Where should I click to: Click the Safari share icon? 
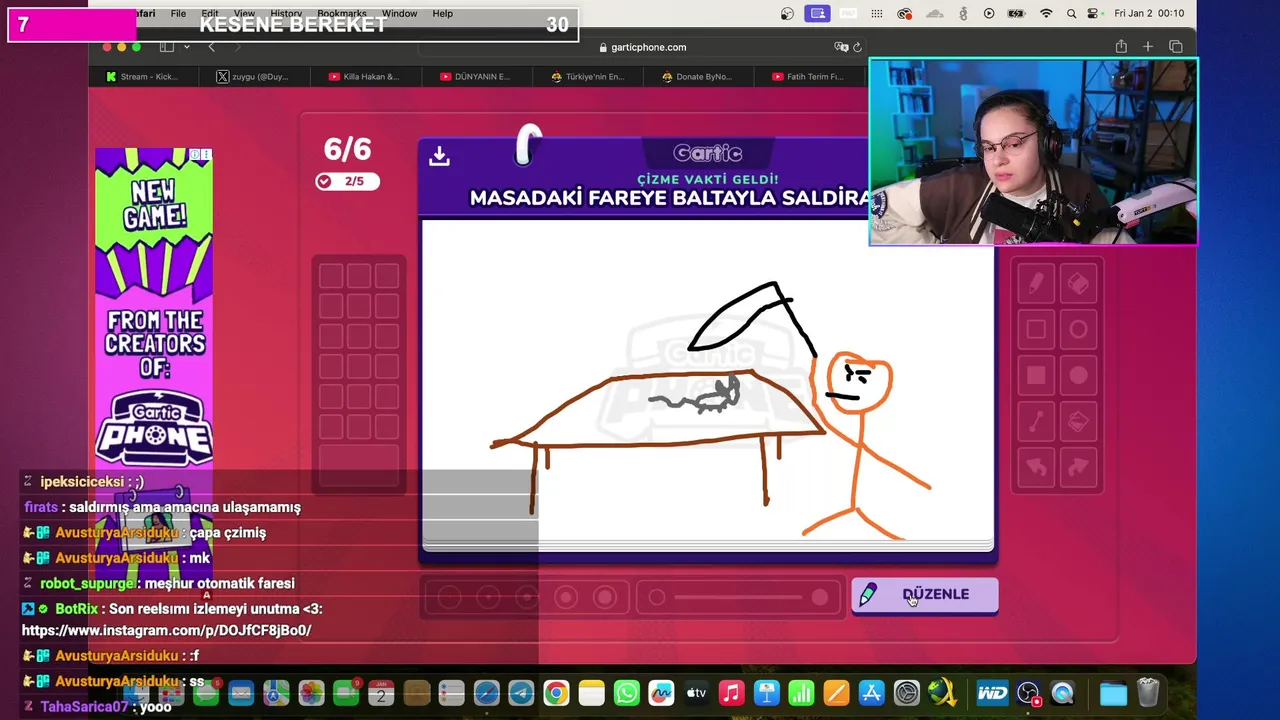(x=1121, y=47)
